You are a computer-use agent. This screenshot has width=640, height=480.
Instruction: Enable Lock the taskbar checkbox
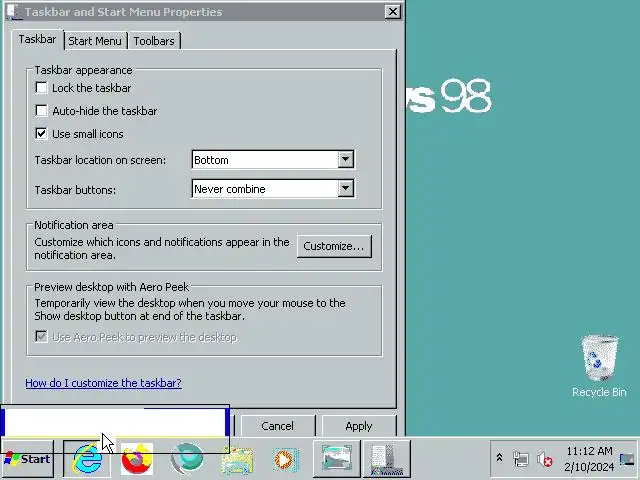pyautogui.click(x=41, y=88)
